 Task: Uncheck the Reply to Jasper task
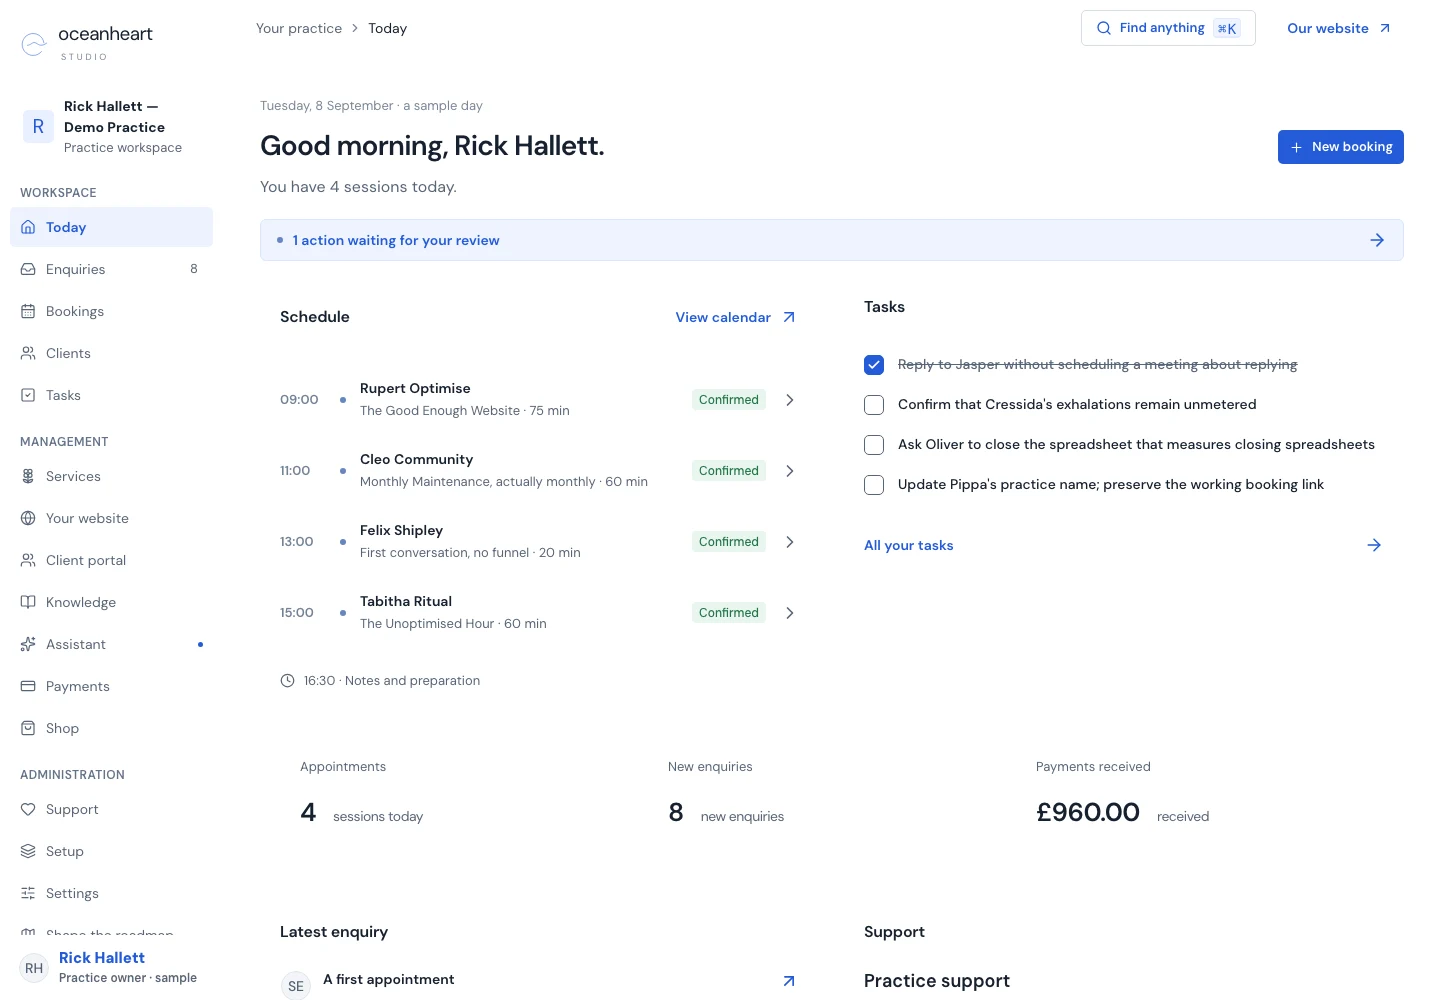874,365
